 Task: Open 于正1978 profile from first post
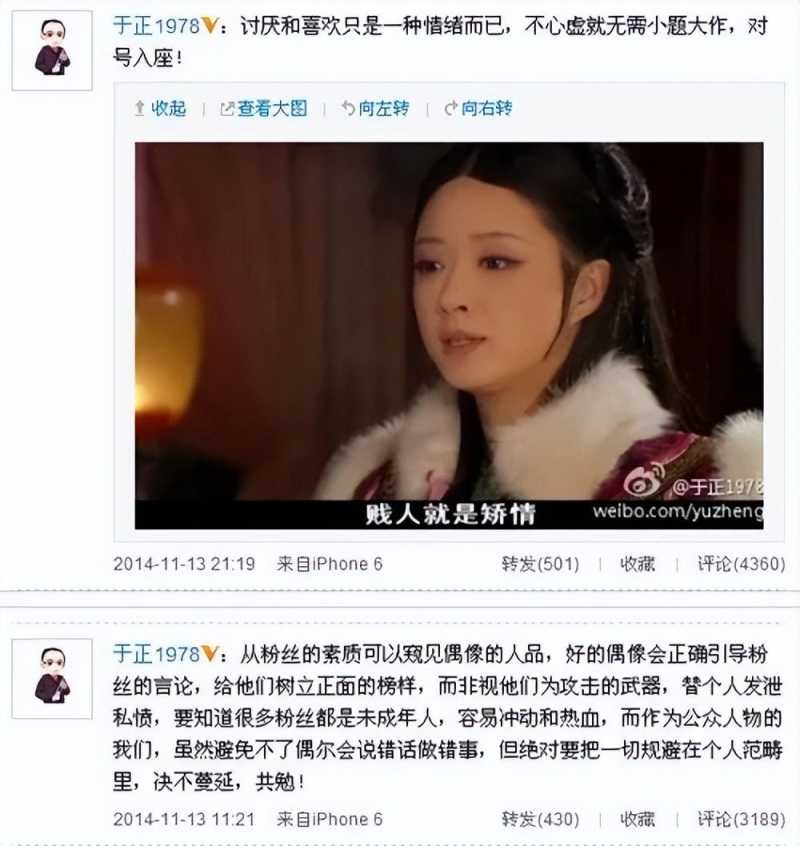click(156, 26)
